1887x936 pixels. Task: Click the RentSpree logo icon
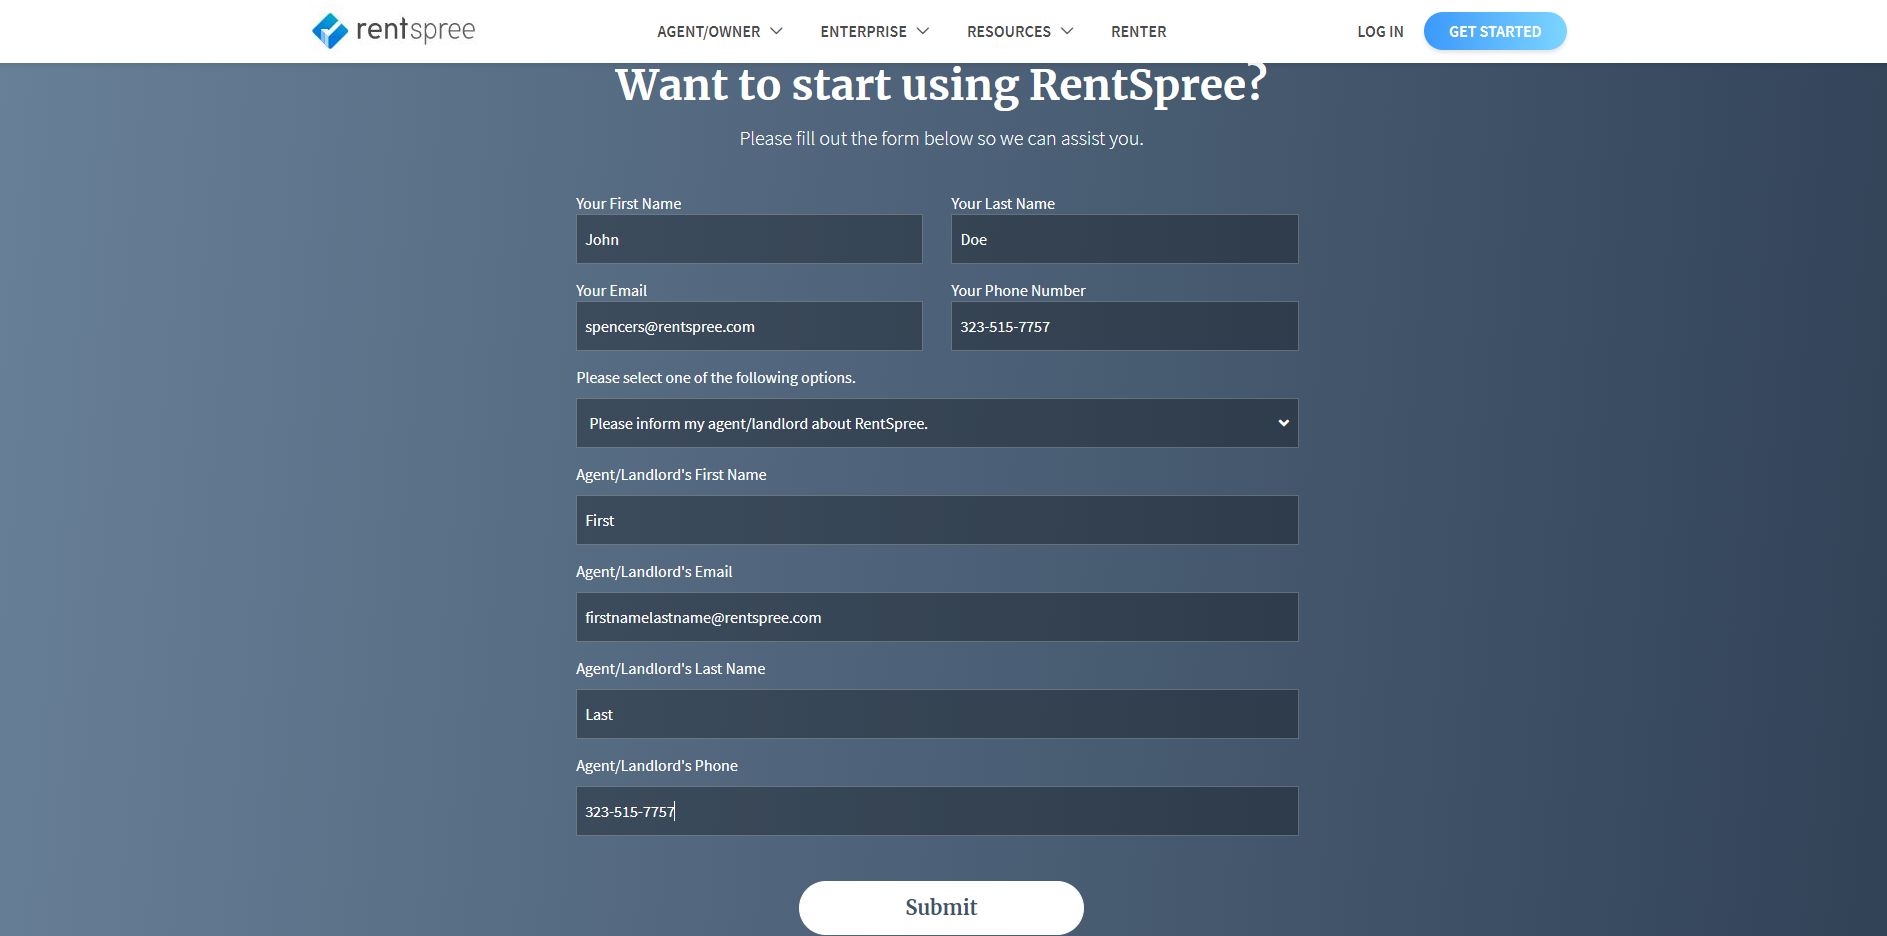(330, 31)
